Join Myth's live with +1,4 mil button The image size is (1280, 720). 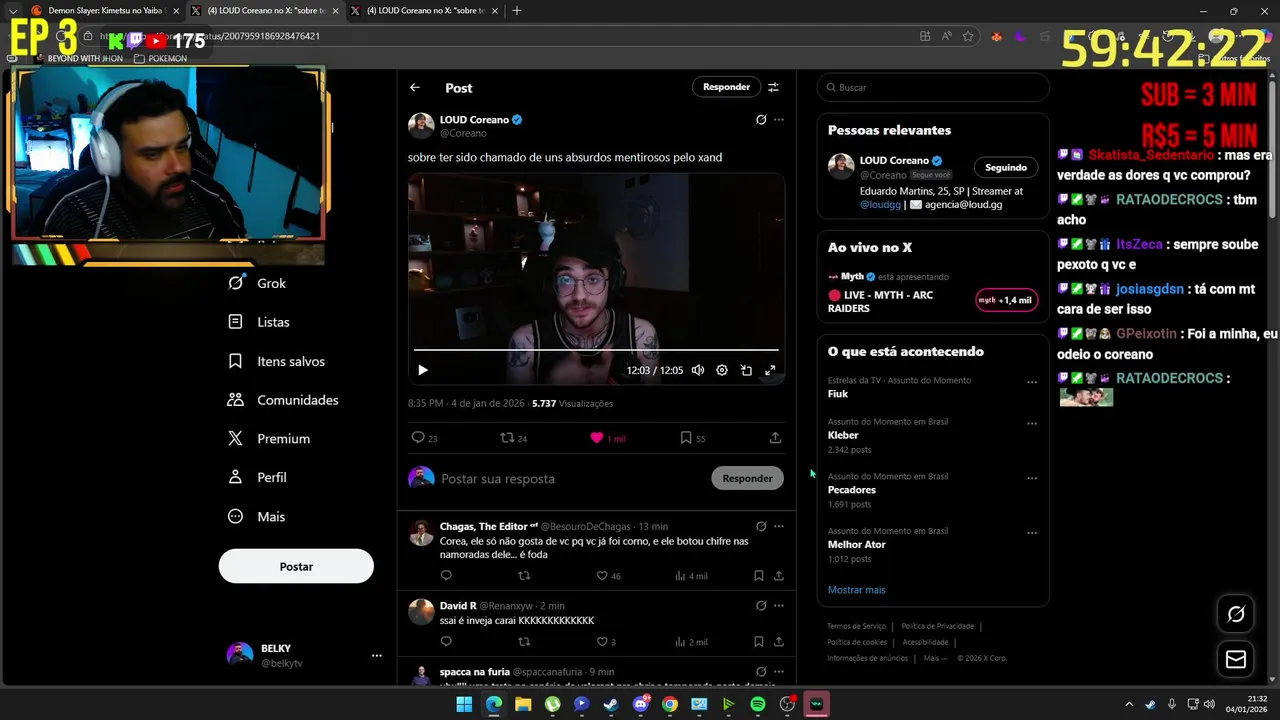(x=1006, y=300)
